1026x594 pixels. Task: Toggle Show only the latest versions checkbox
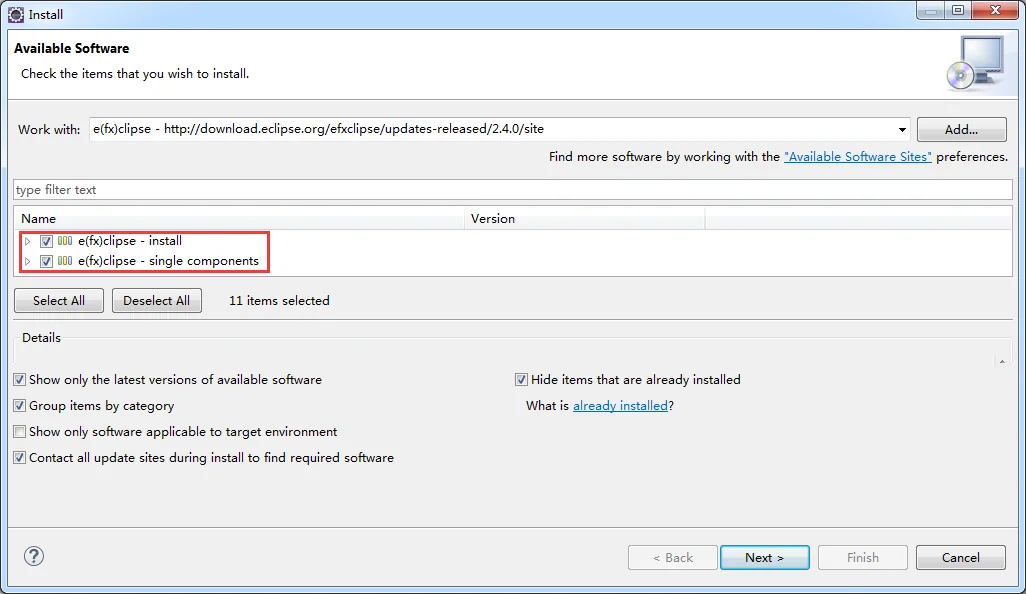point(20,379)
